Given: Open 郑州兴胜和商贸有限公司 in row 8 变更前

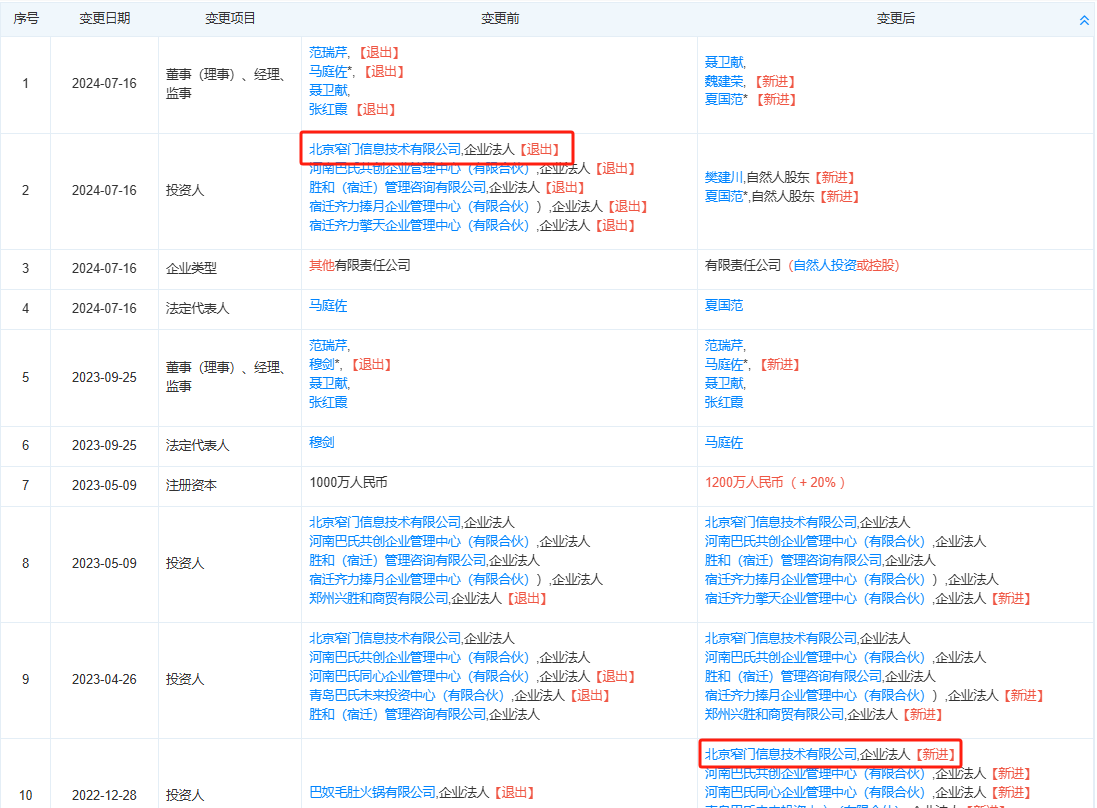Looking at the screenshot, I should 378,598.
